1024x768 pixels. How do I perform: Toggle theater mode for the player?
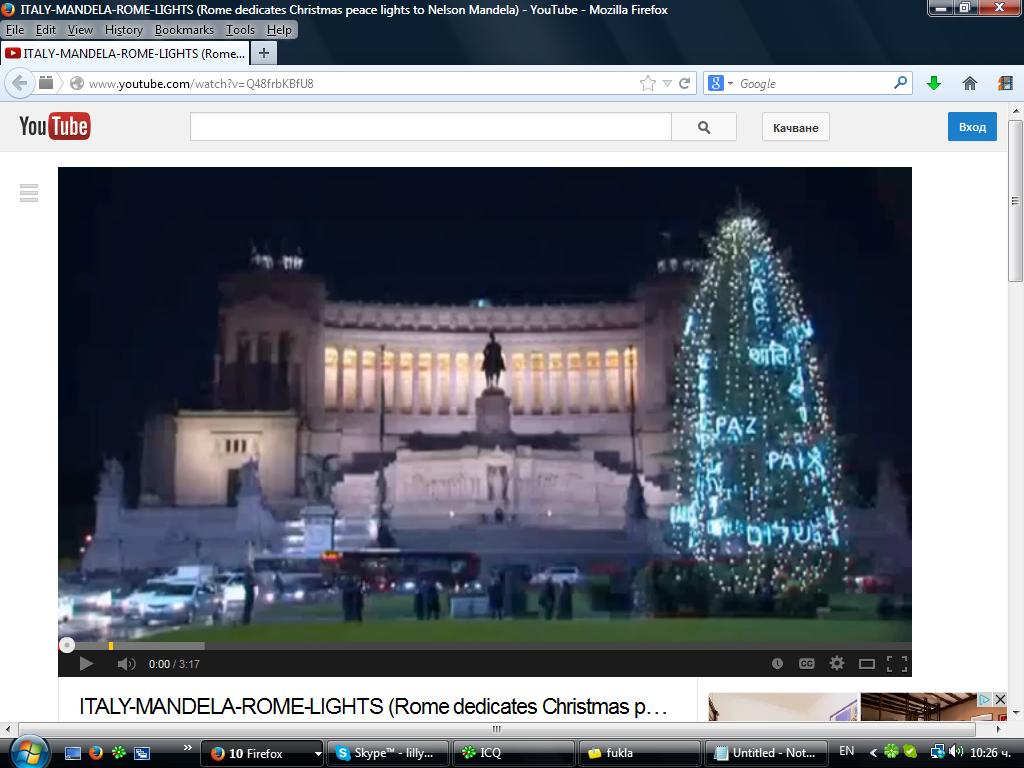[x=867, y=663]
